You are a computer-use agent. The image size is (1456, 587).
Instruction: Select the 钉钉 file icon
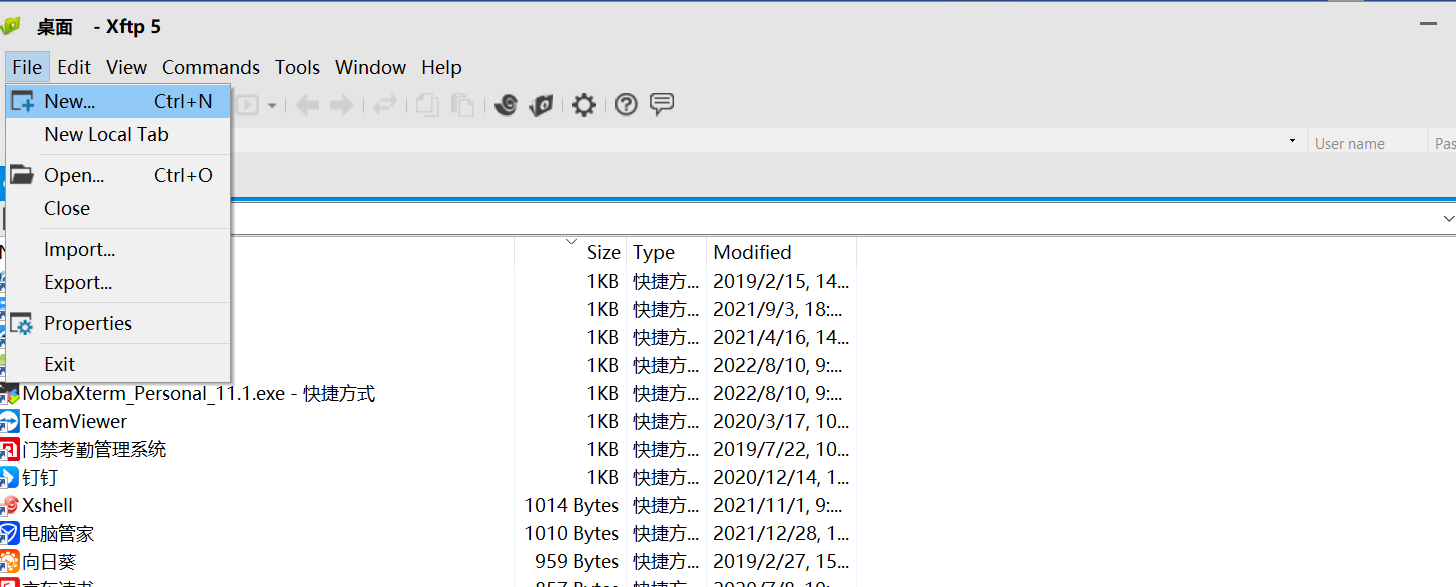(10, 478)
